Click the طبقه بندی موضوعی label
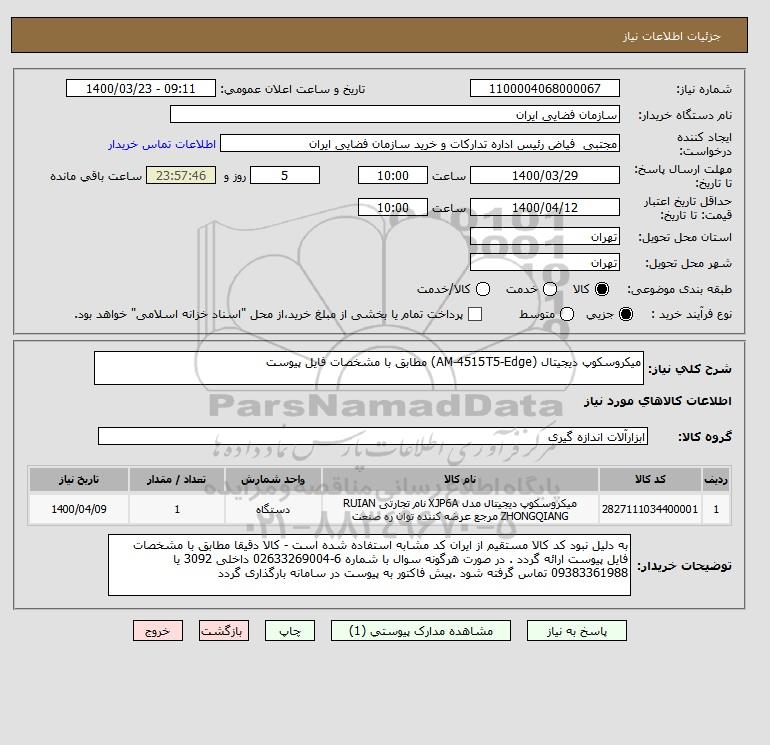This screenshot has width=770, height=745. [x=680, y=289]
